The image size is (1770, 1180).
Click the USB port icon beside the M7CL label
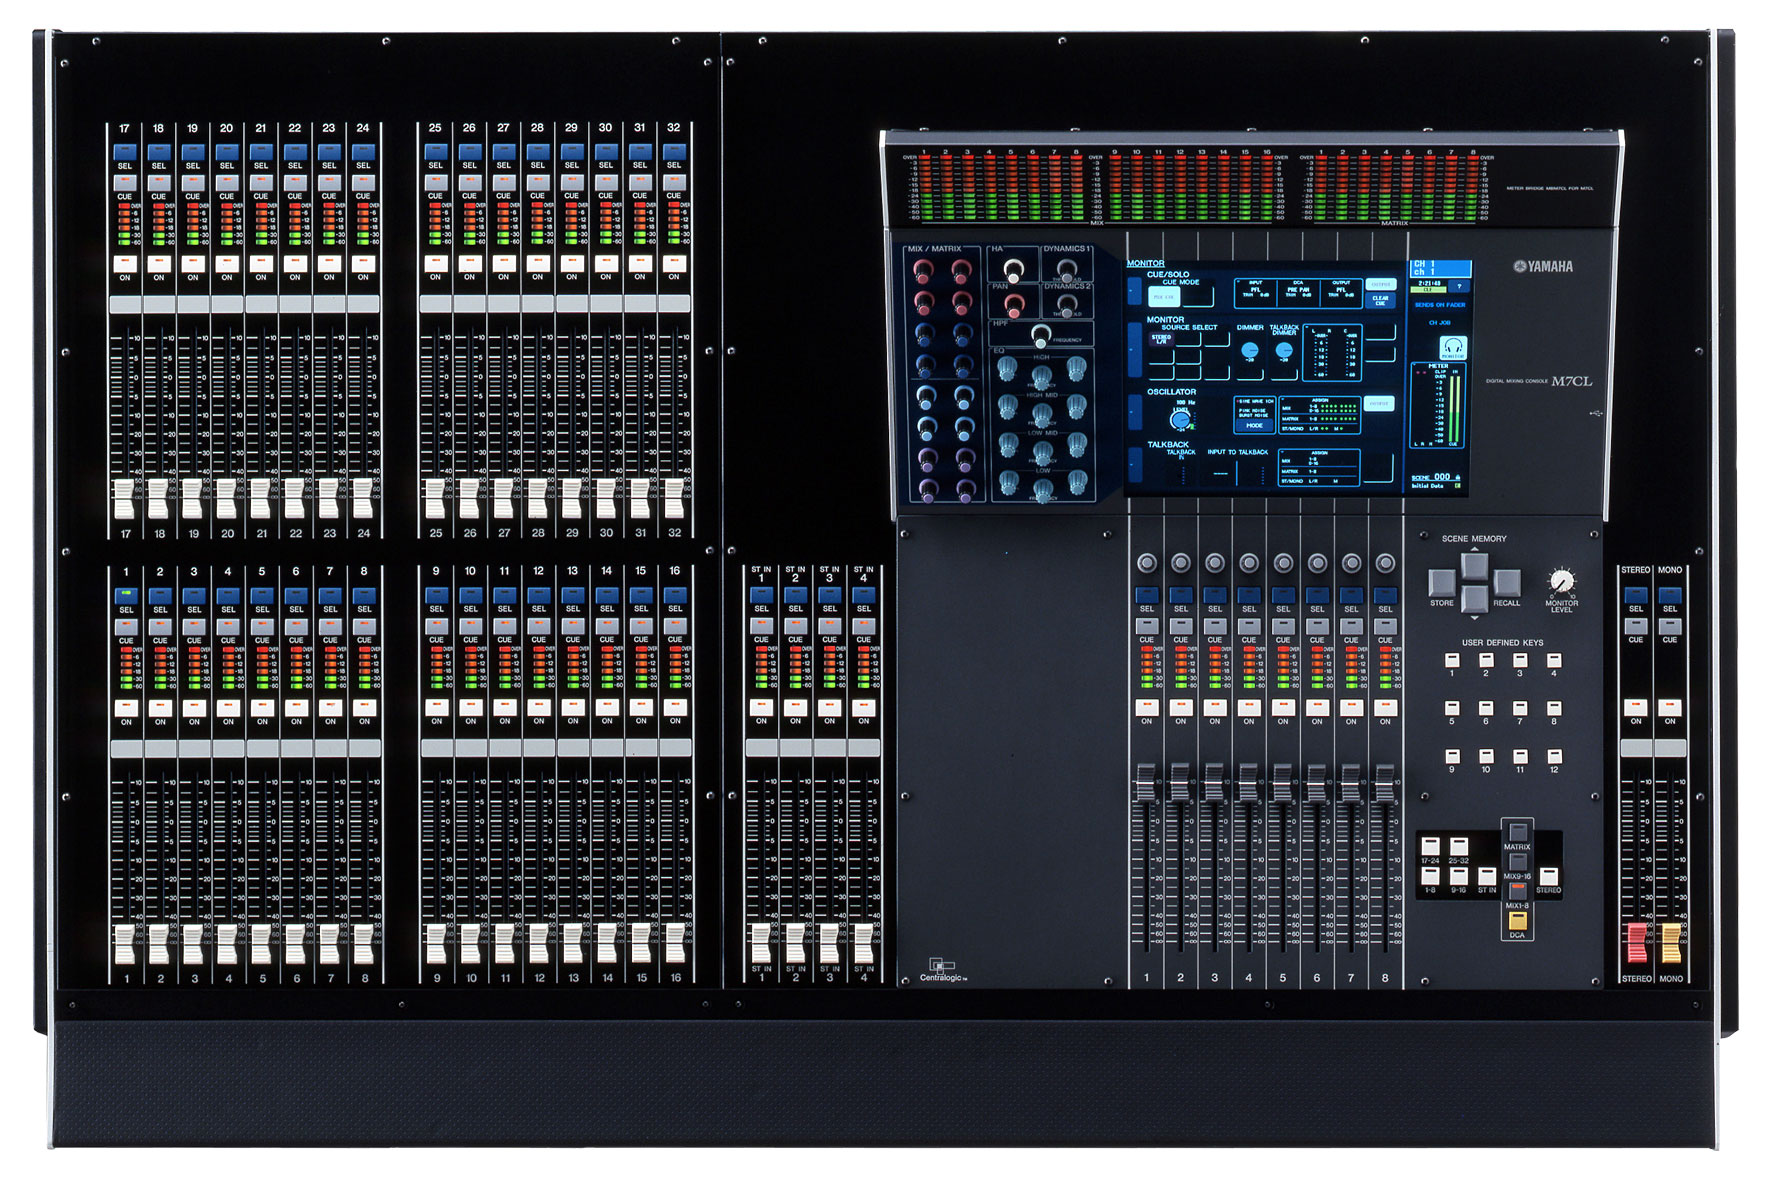coord(1595,413)
